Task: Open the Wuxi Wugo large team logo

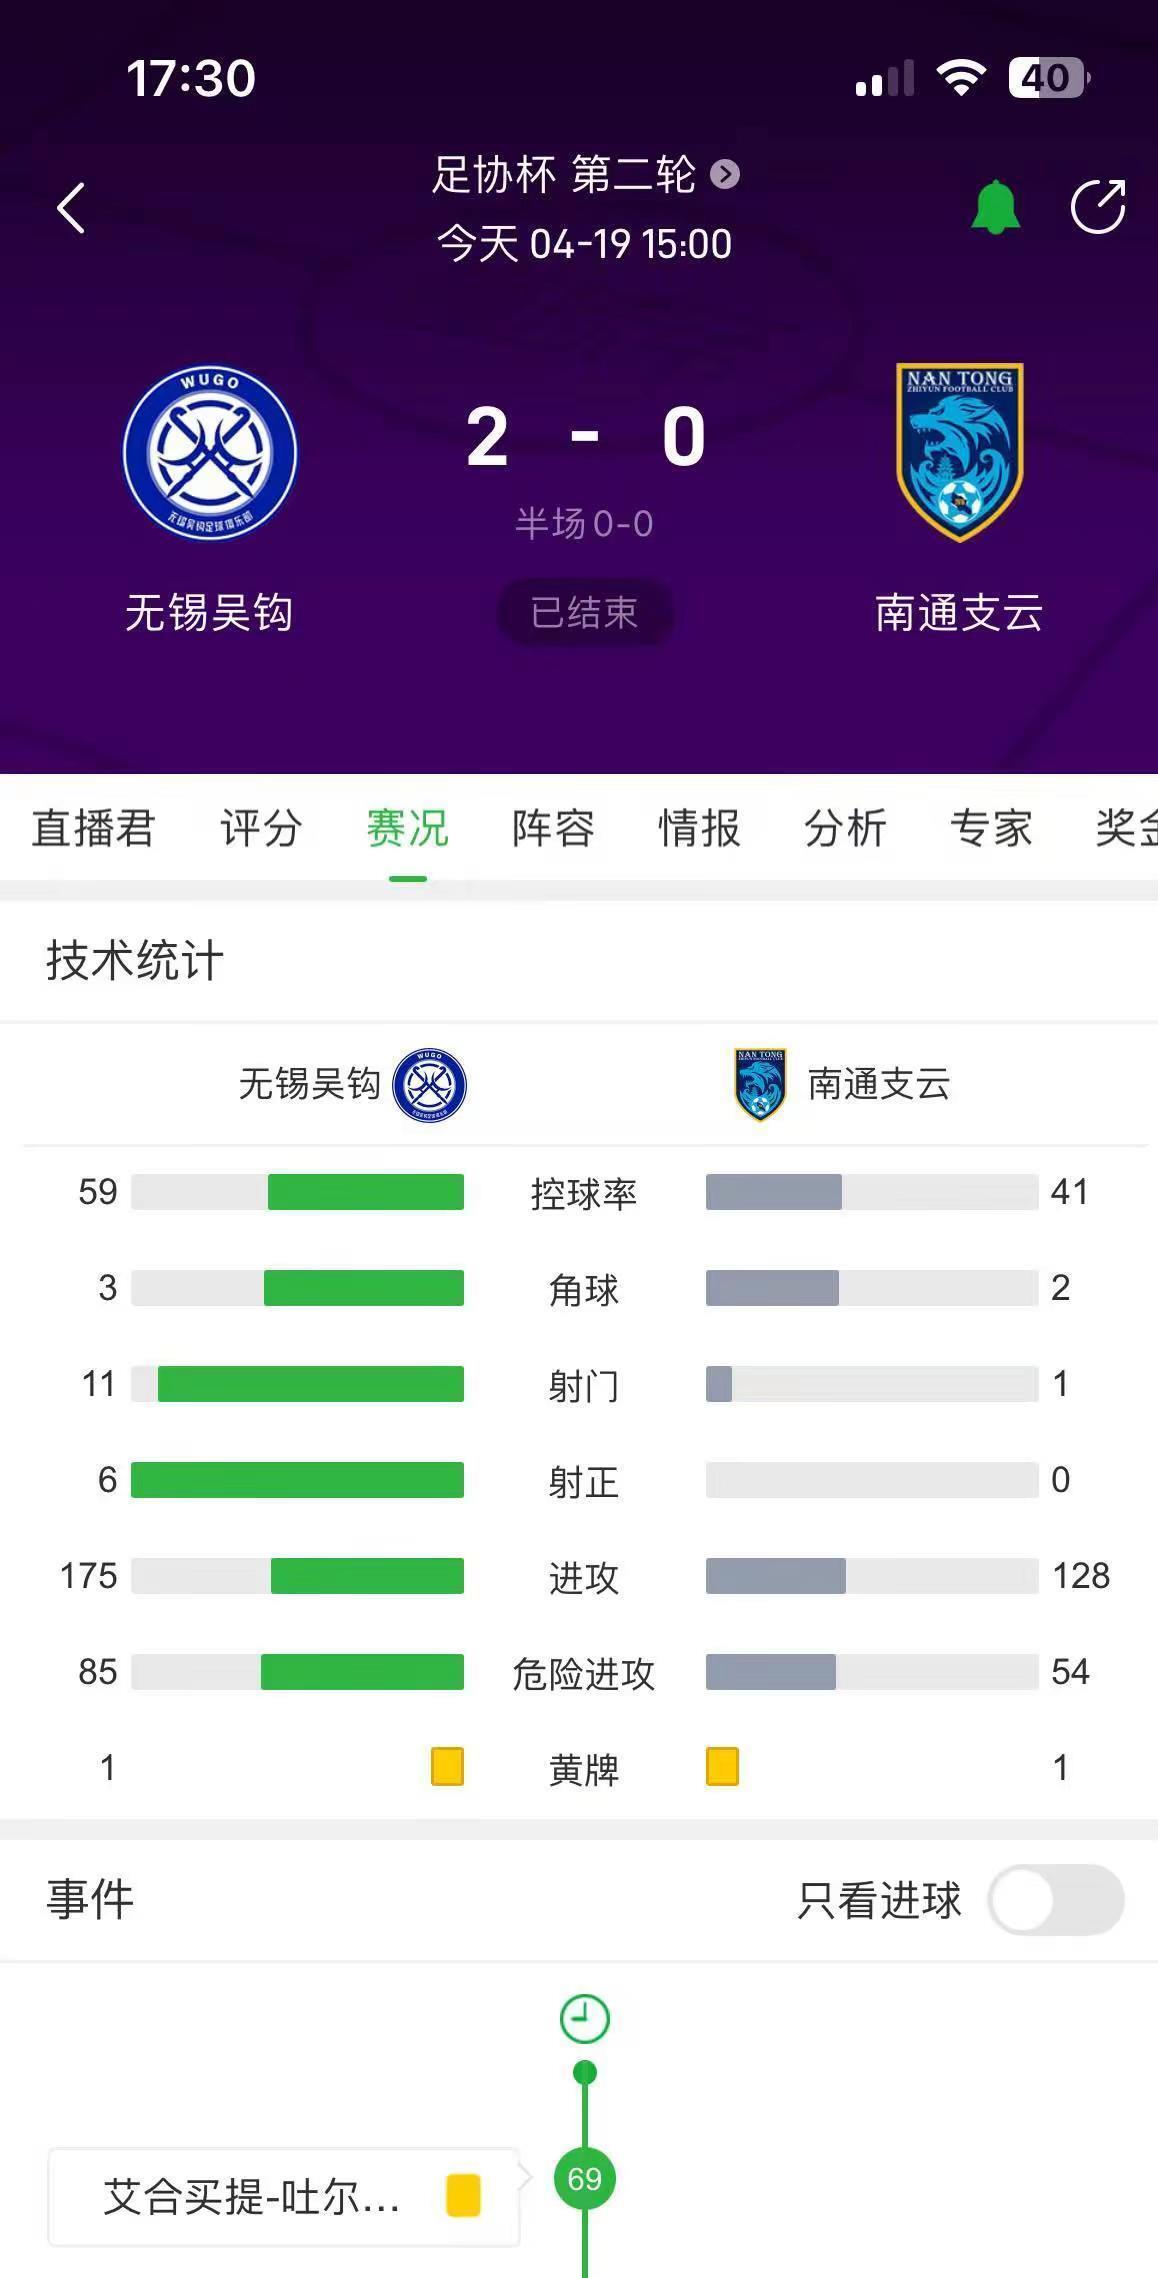Action: click(x=210, y=452)
